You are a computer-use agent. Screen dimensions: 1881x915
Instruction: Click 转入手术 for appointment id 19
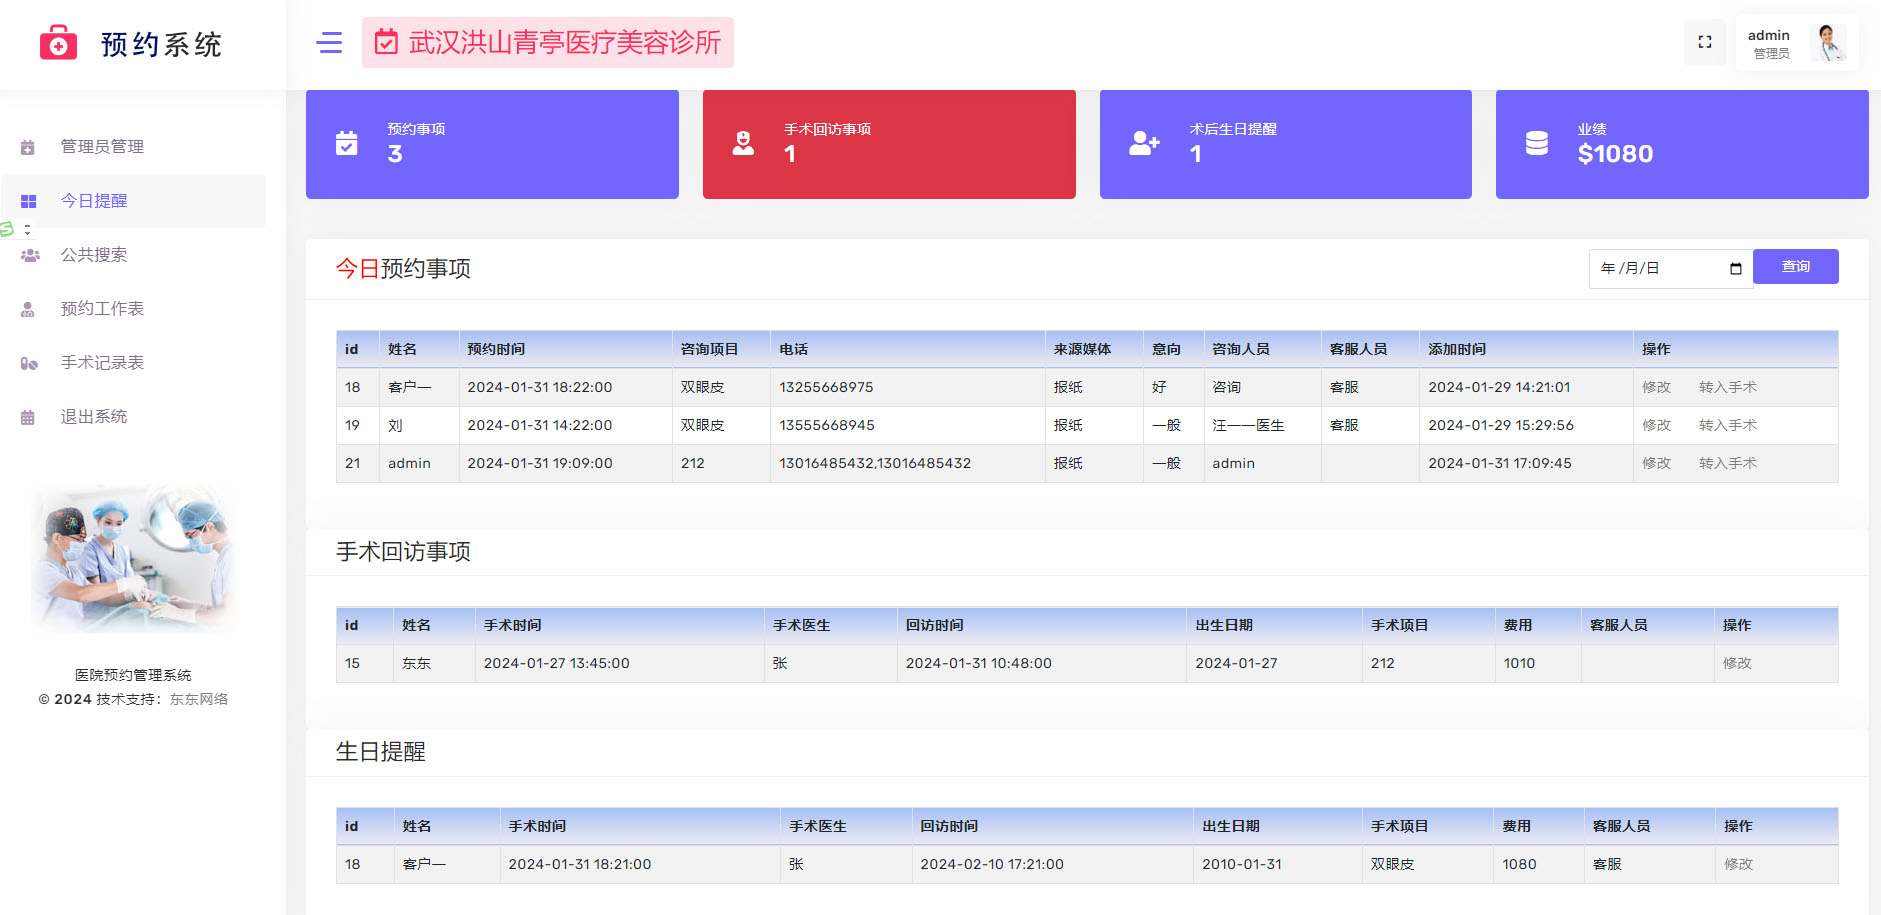click(x=1727, y=425)
